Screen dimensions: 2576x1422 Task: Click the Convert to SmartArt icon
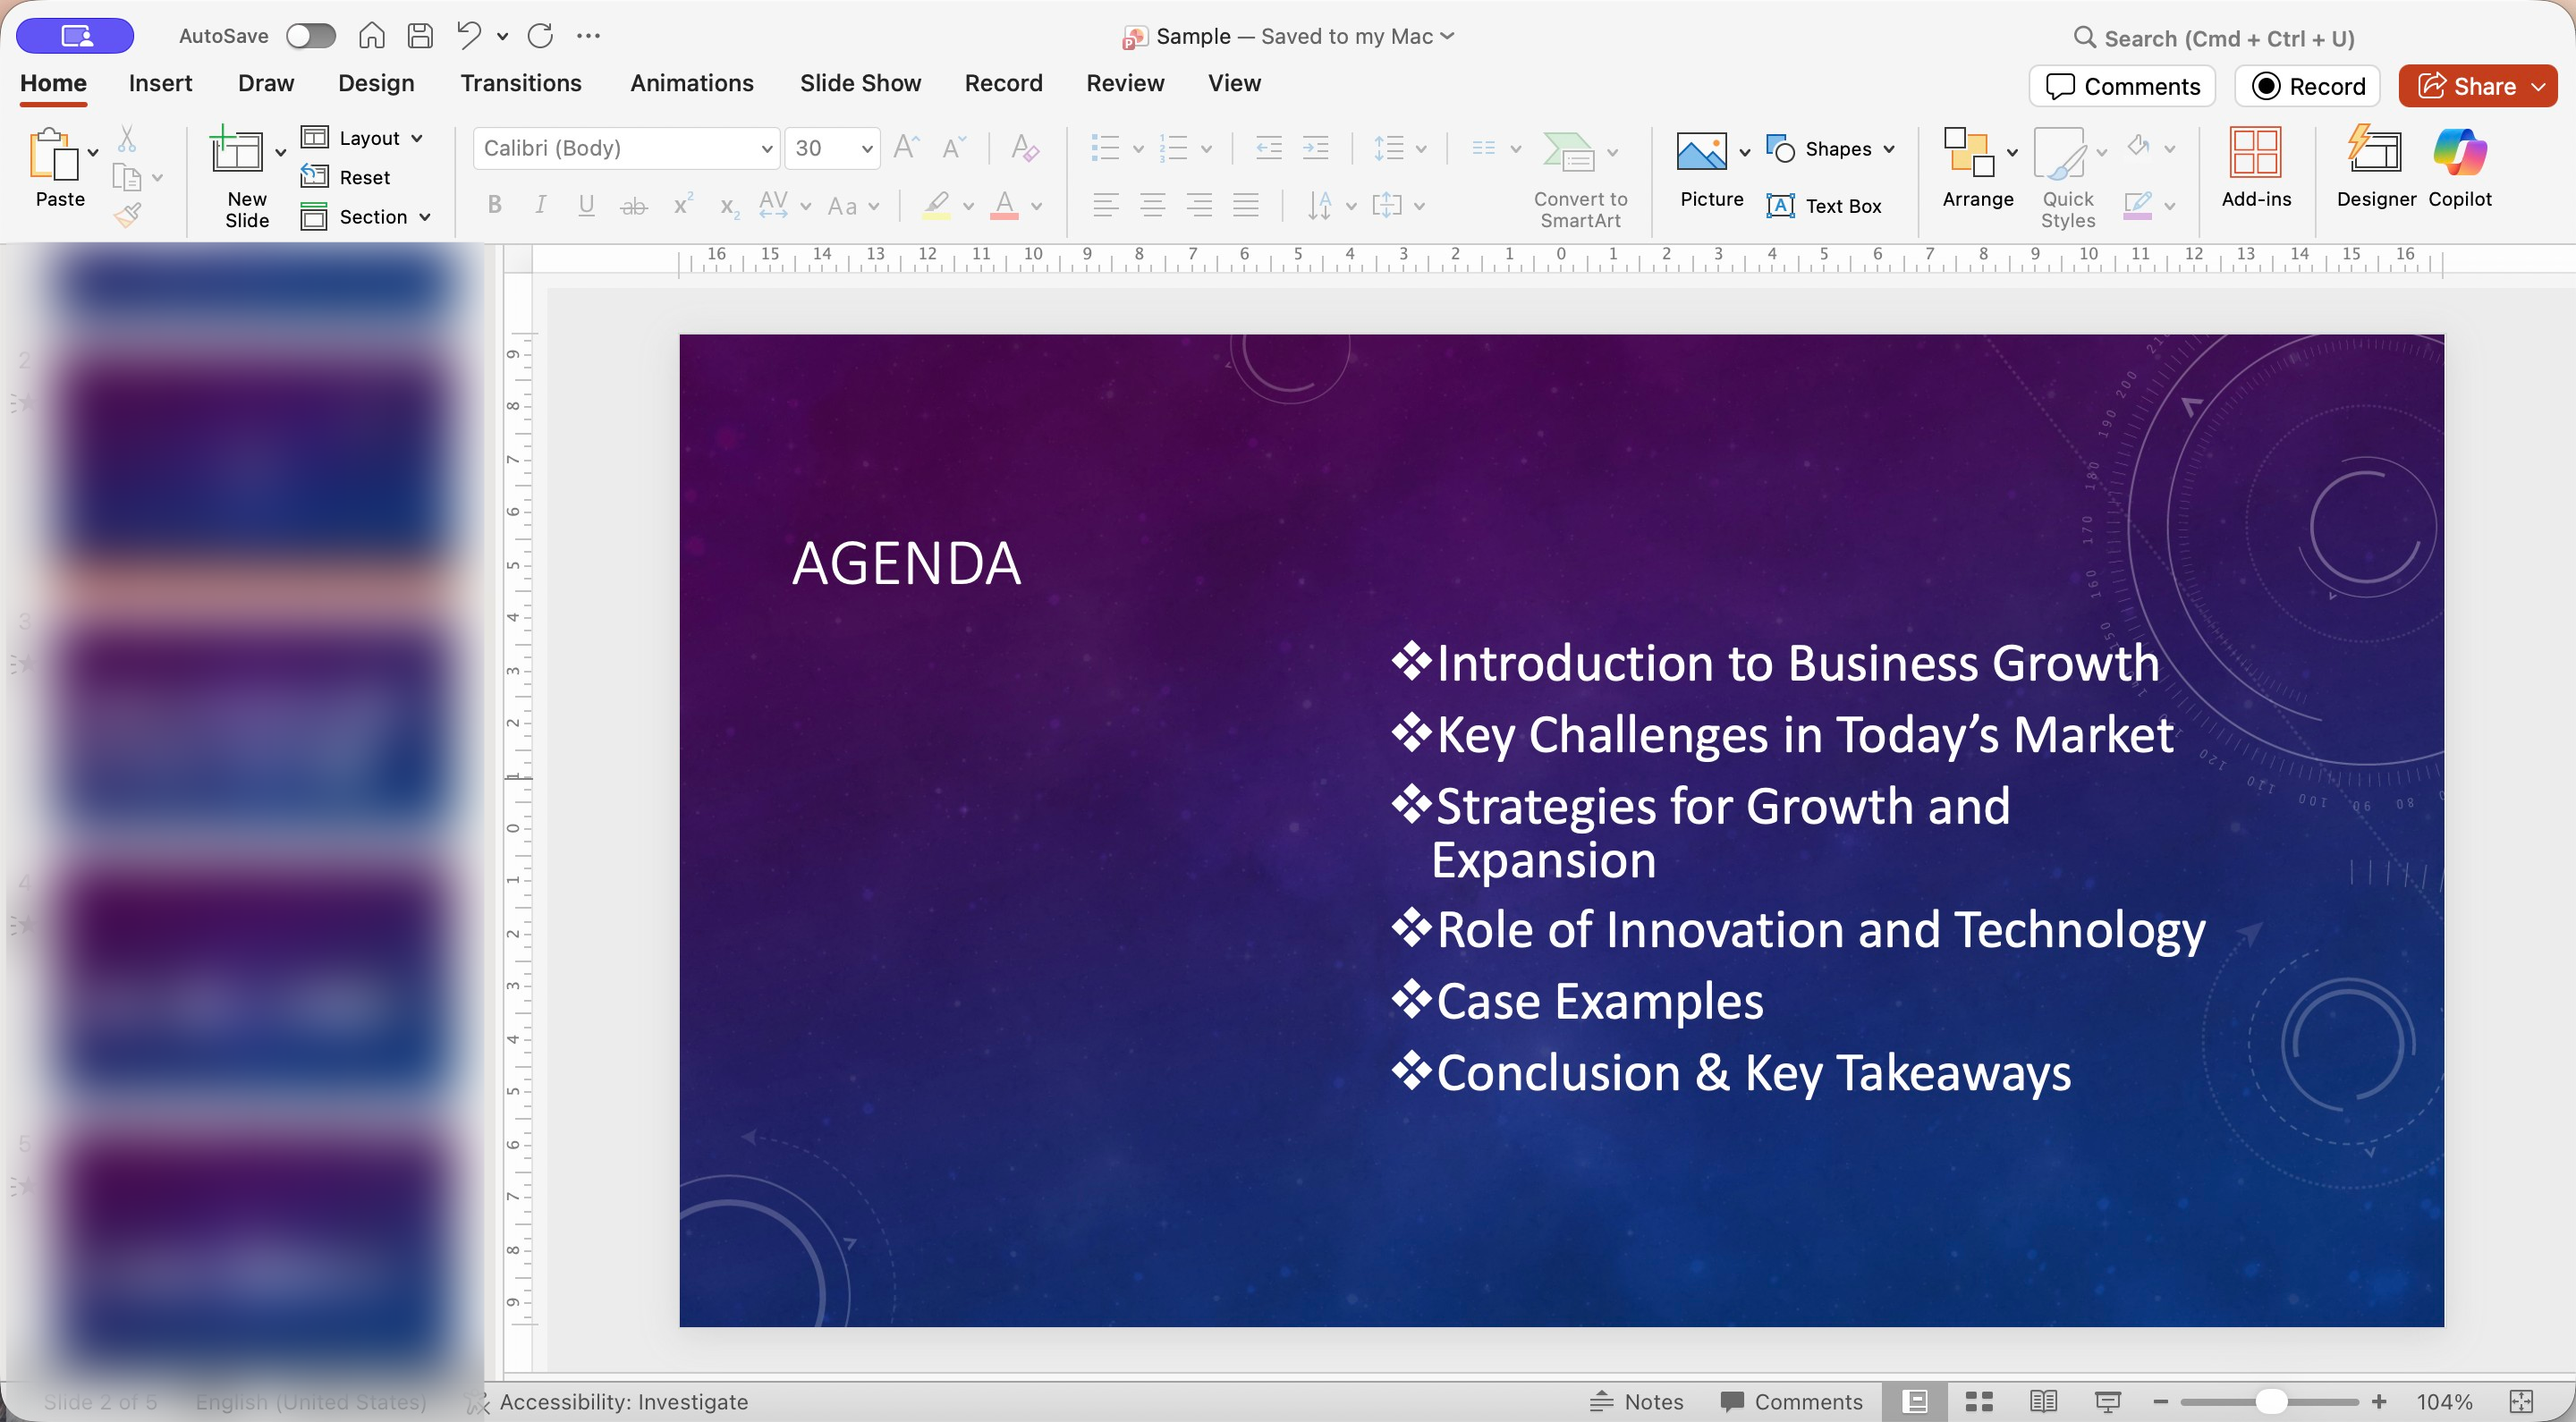click(x=1568, y=153)
